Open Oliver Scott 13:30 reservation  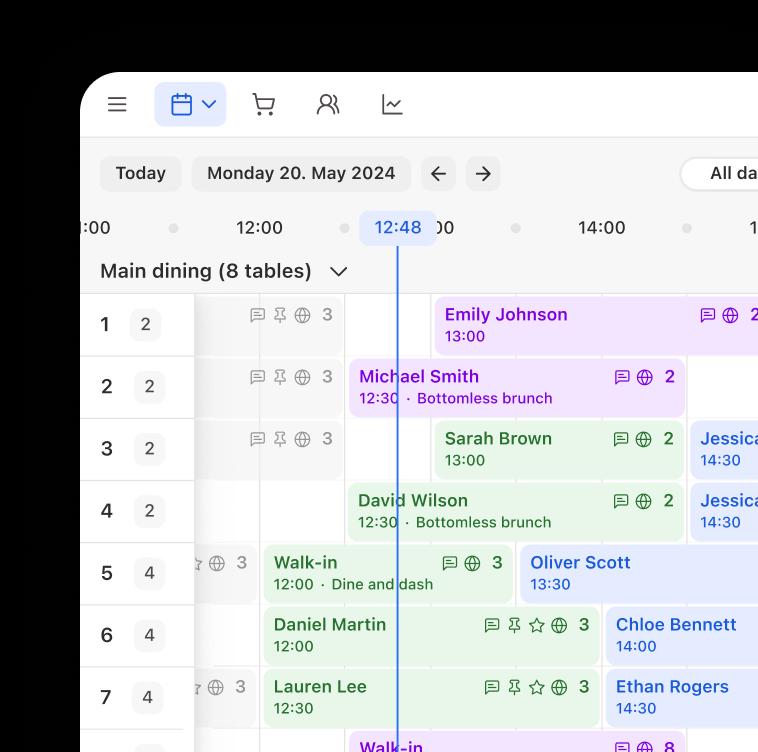[620, 573]
